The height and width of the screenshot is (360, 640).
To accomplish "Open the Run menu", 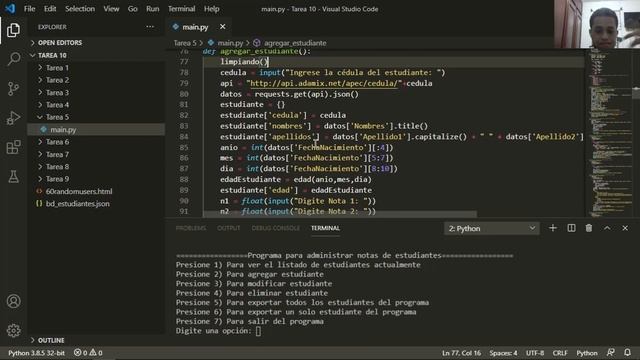I will pyautogui.click(x=153, y=9).
